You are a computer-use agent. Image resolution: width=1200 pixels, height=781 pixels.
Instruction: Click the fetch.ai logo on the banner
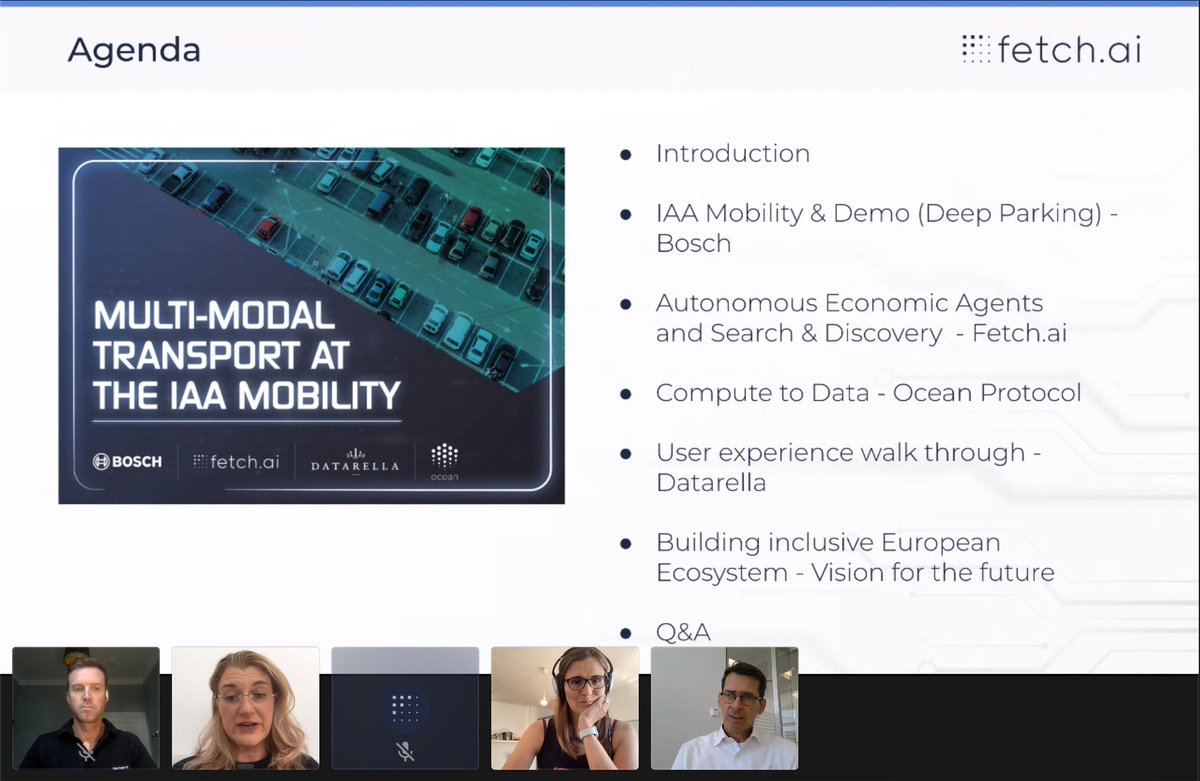click(236, 462)
